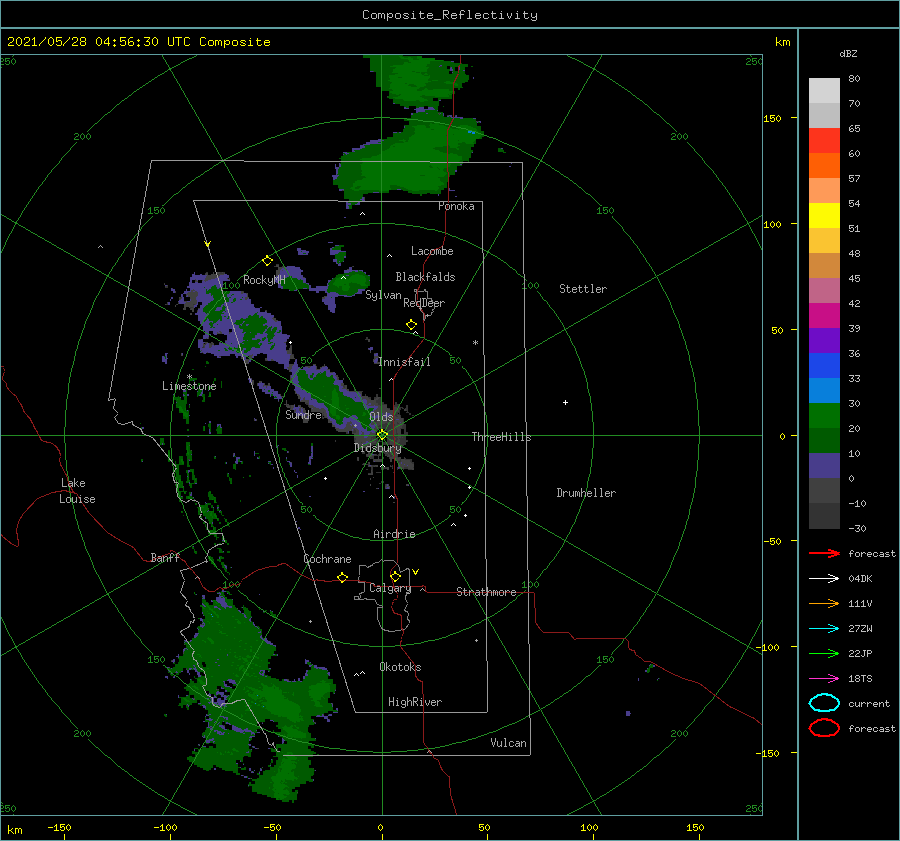Click the green 22JP arrow symbol
This screenshot has height=841, width=900.
pos(824,653)
